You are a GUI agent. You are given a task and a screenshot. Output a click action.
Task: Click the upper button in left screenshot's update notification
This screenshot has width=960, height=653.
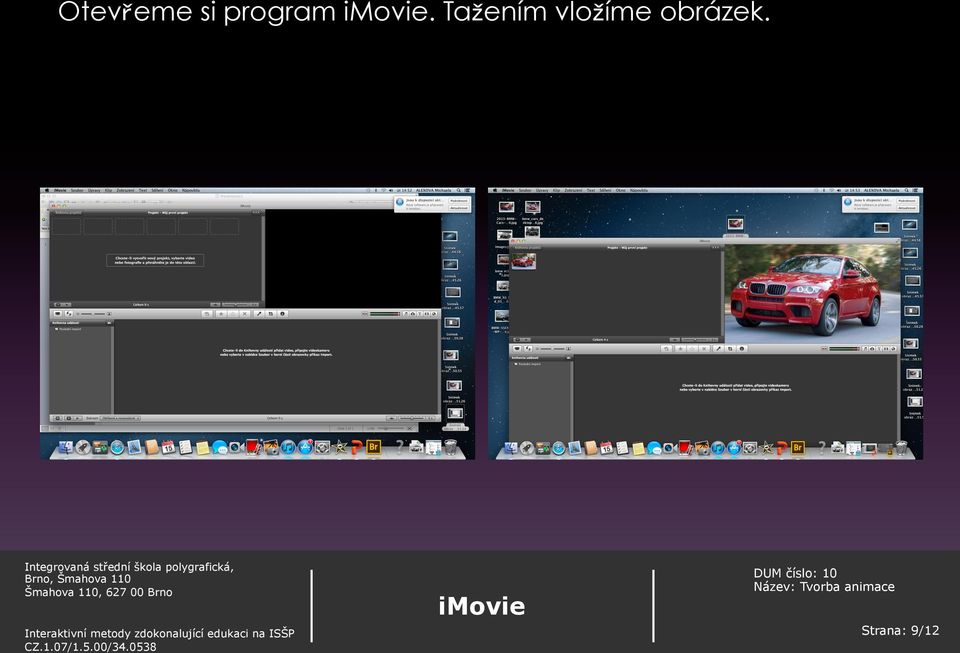[x=459, y=201]
